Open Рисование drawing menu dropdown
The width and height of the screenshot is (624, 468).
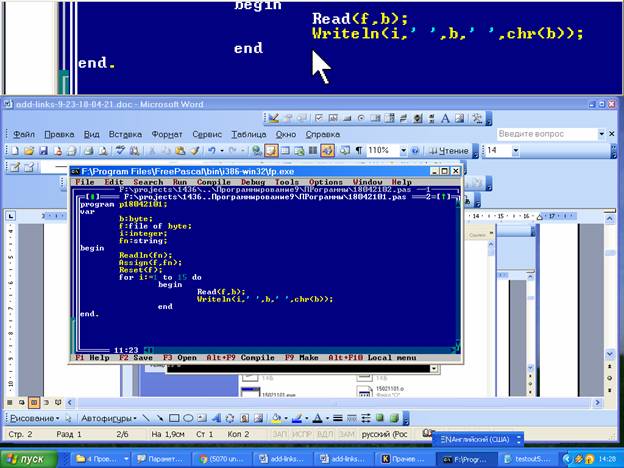[x=35, y=418]
